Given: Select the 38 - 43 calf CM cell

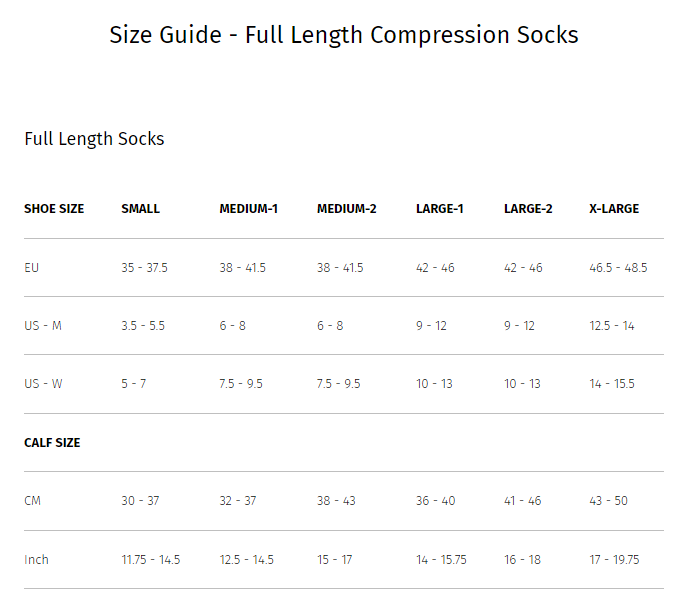Looking at the screenshot, I should [x=336, y=501].
